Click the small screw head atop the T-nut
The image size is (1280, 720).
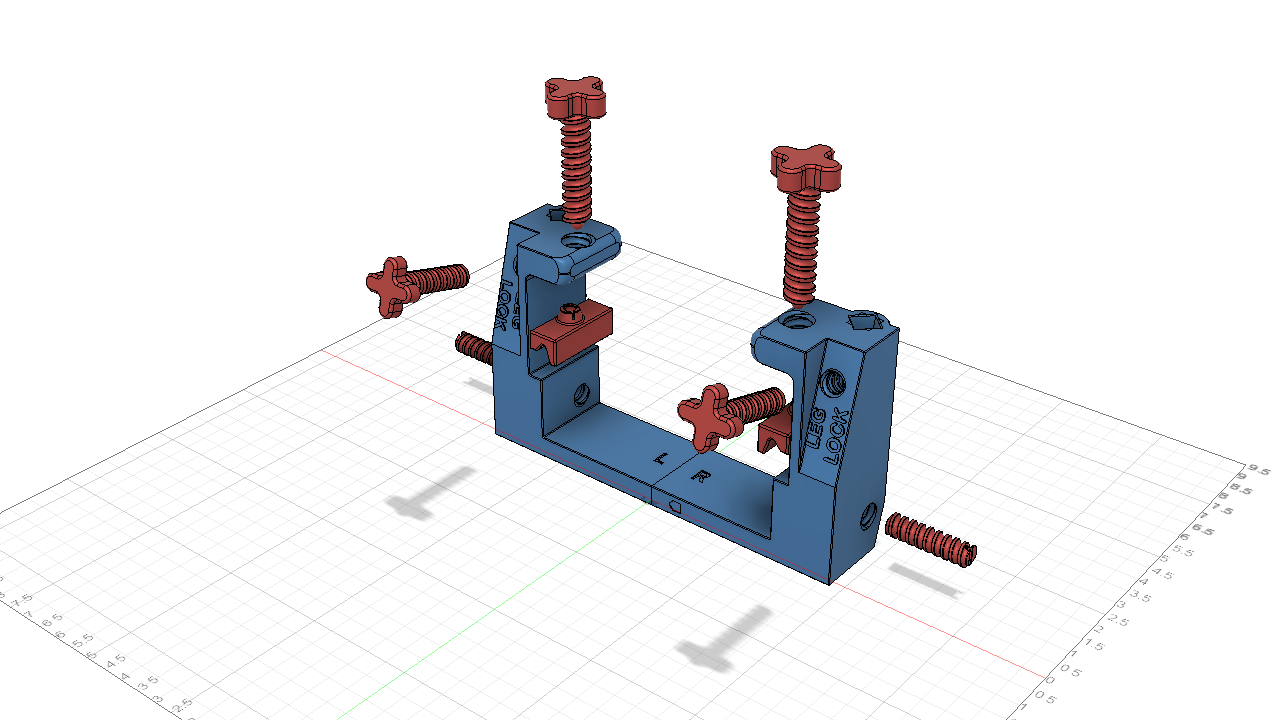(570, 311)
